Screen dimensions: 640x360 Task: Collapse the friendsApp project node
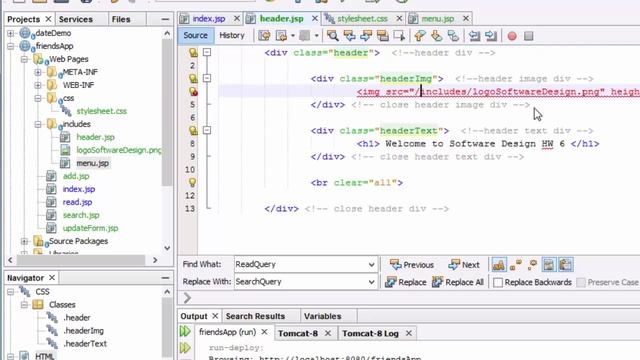click(x=11, y=46)
